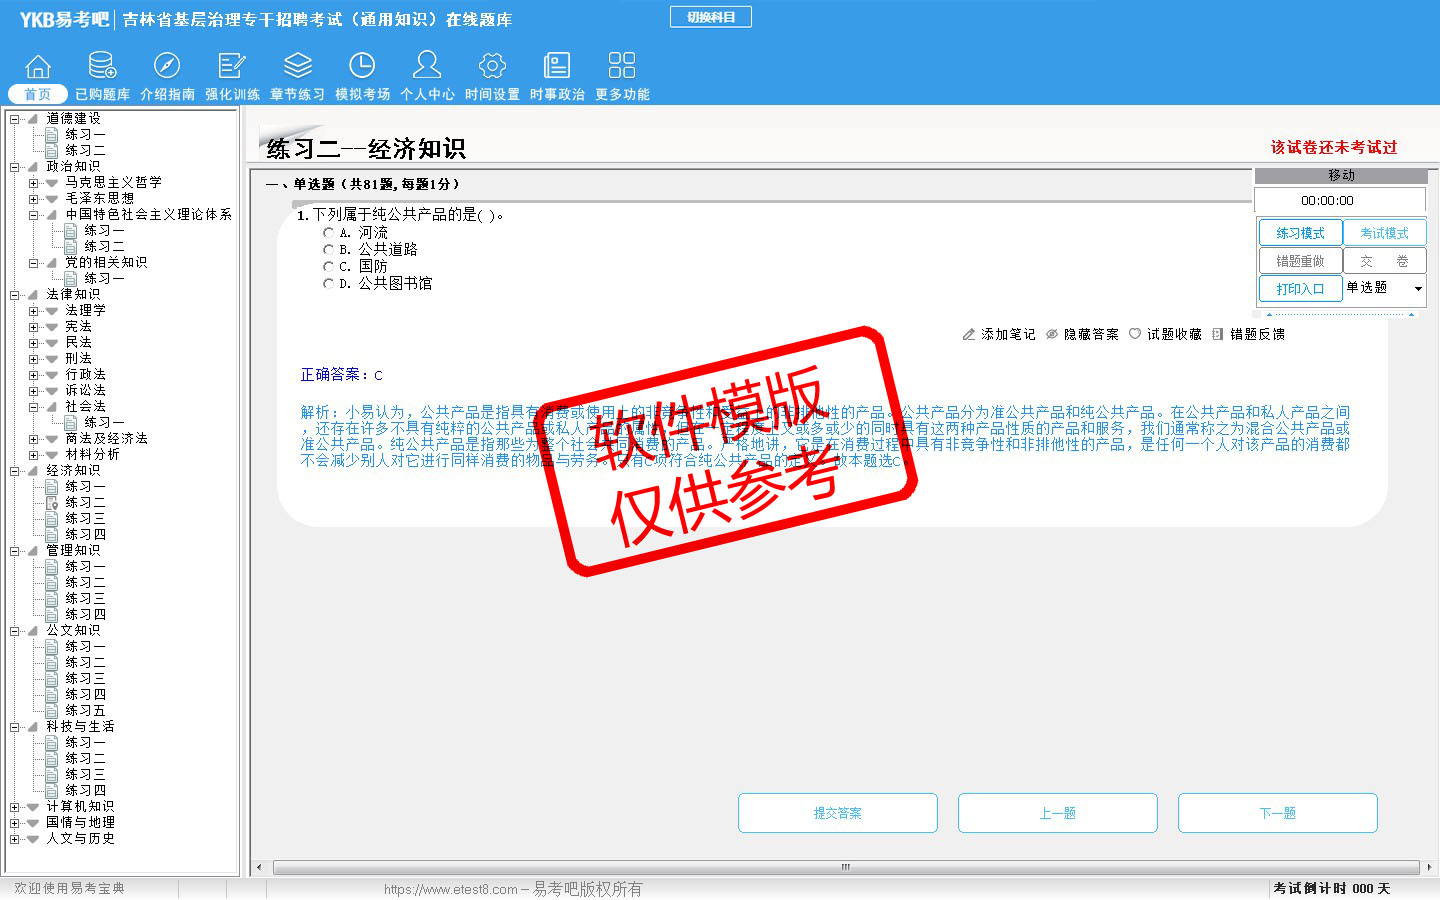Click the 练习四 document icon under 管理知识
The width and height of the screenshot is (1440, 900).
point(52,614)
